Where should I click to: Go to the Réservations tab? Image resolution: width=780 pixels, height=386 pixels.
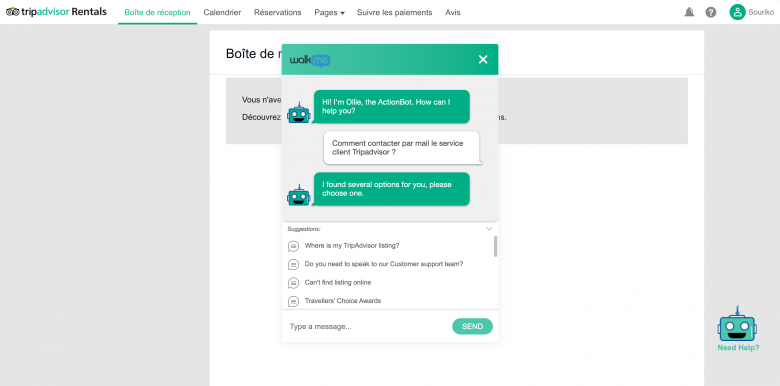[278, 12]
